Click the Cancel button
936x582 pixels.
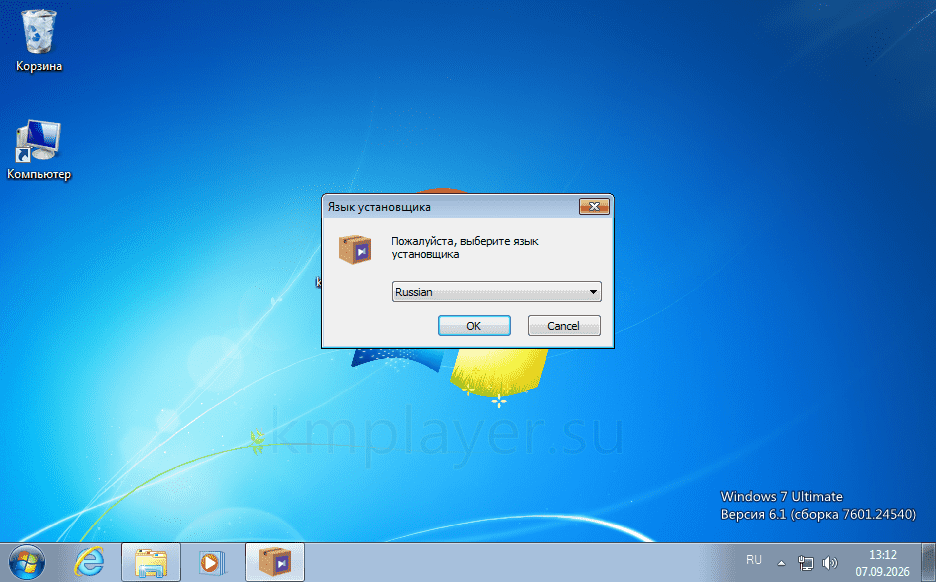click(564, 326)
